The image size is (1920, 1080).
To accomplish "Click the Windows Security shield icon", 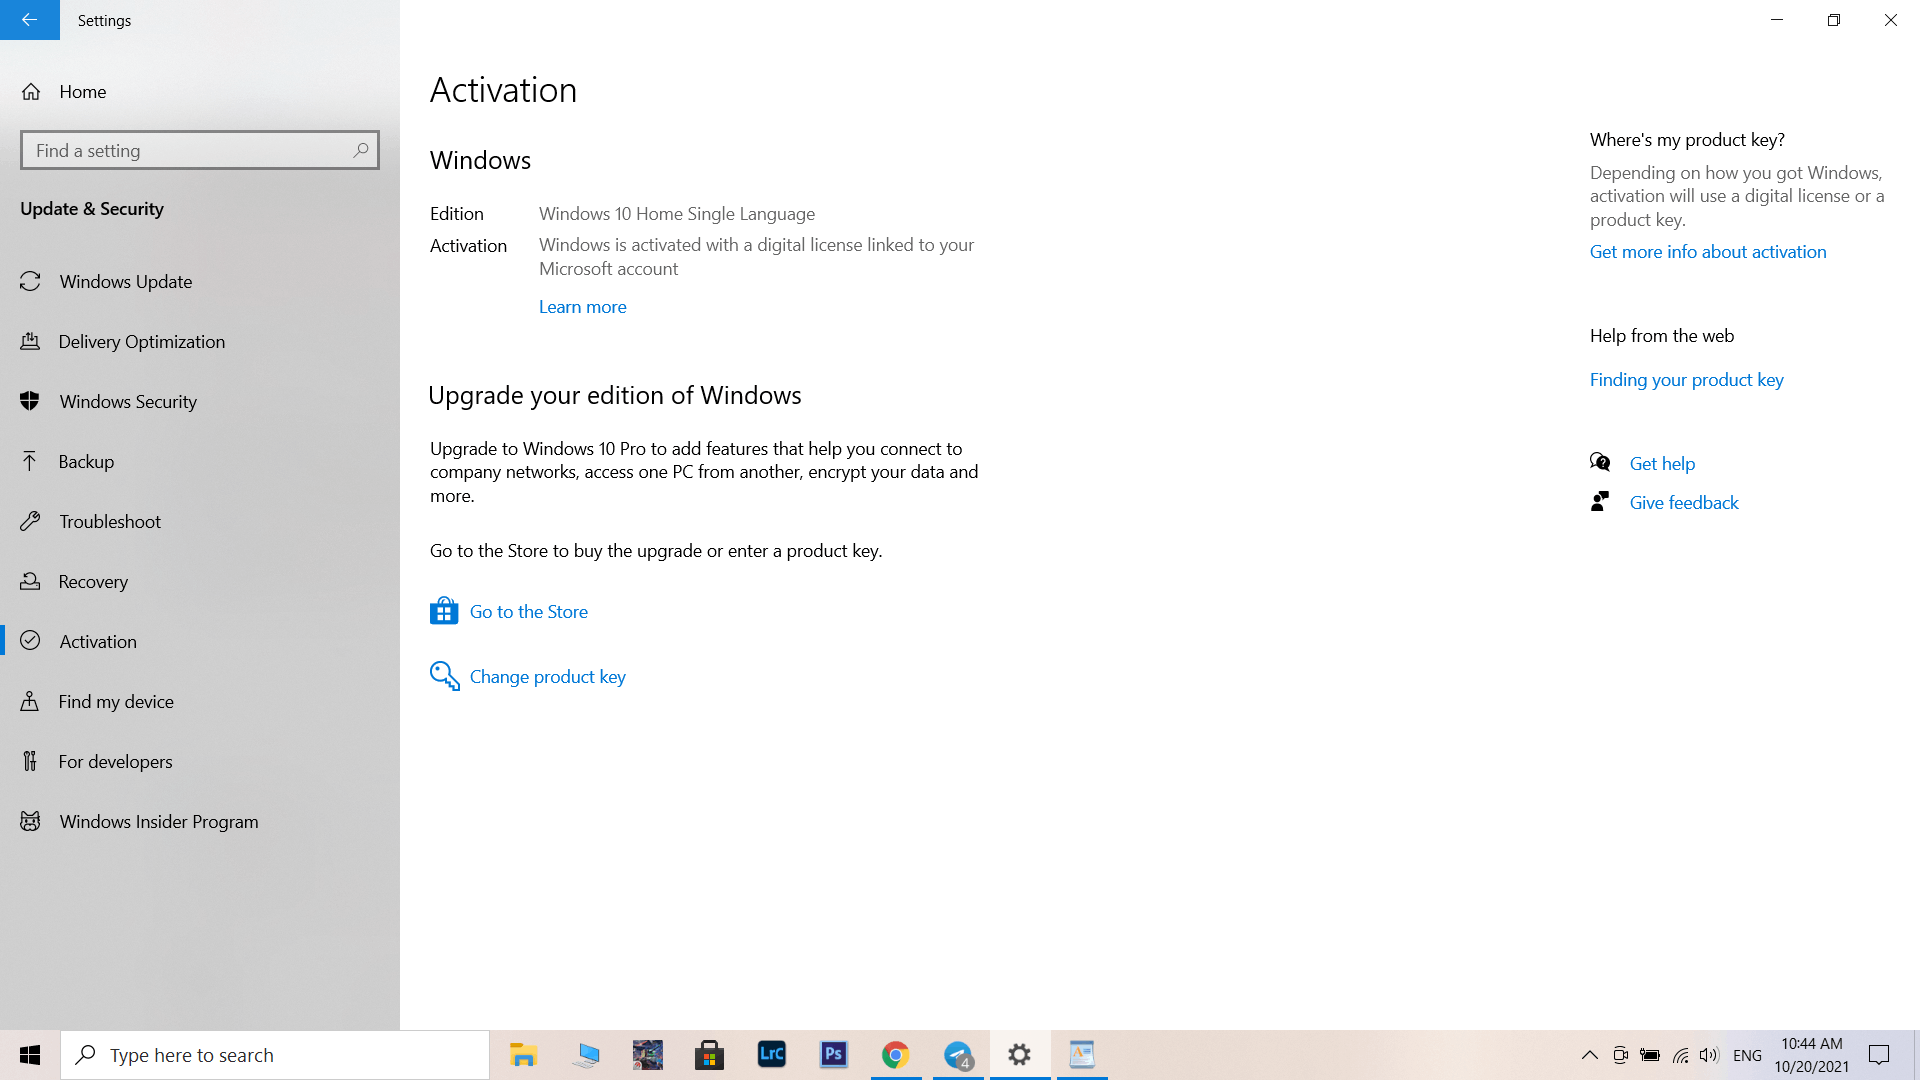I will pos(30,401).
